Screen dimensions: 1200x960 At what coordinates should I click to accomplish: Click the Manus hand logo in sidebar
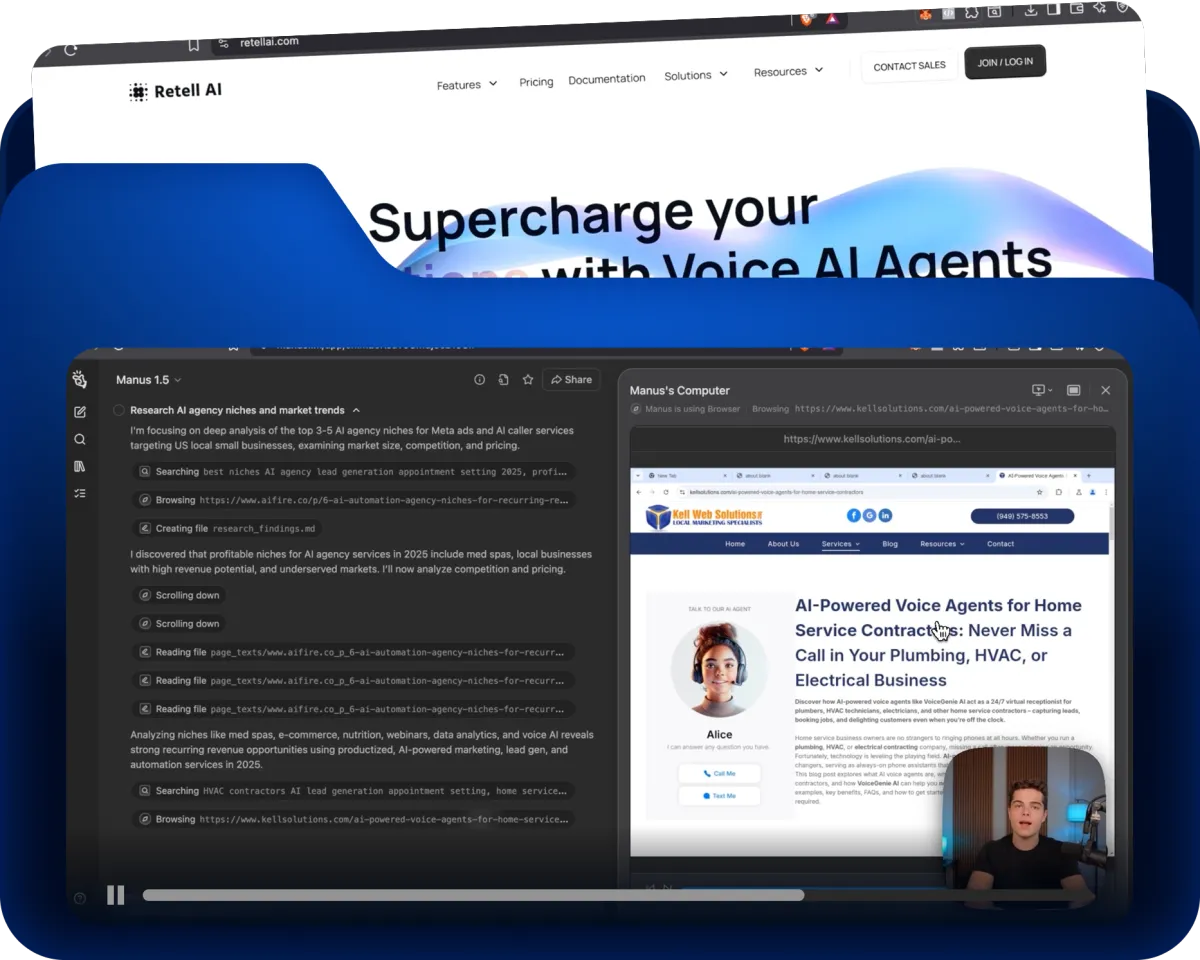click(80, 380)
